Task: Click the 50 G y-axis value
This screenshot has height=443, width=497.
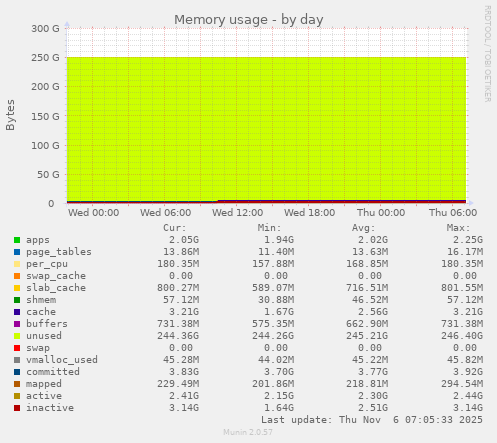Action: coord(48,174)
